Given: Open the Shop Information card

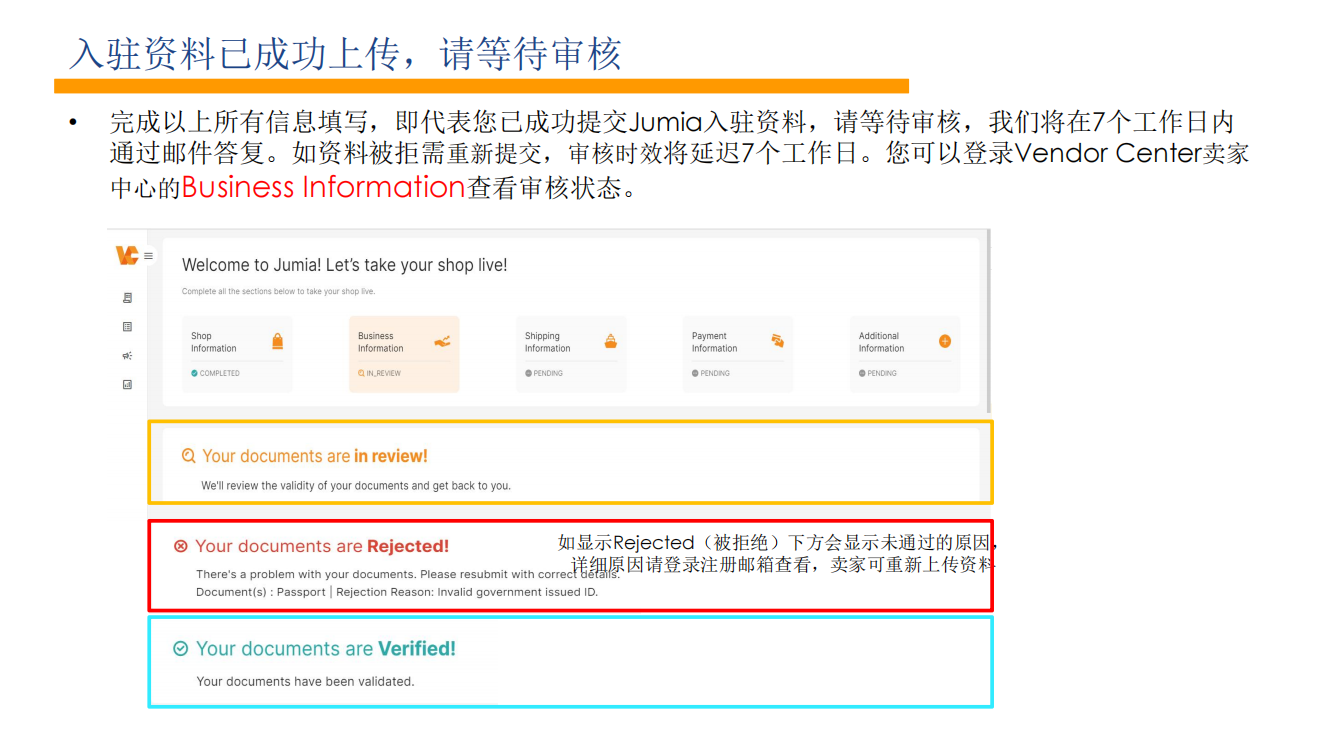Looking at the screenshot, I should coord(236,352).
